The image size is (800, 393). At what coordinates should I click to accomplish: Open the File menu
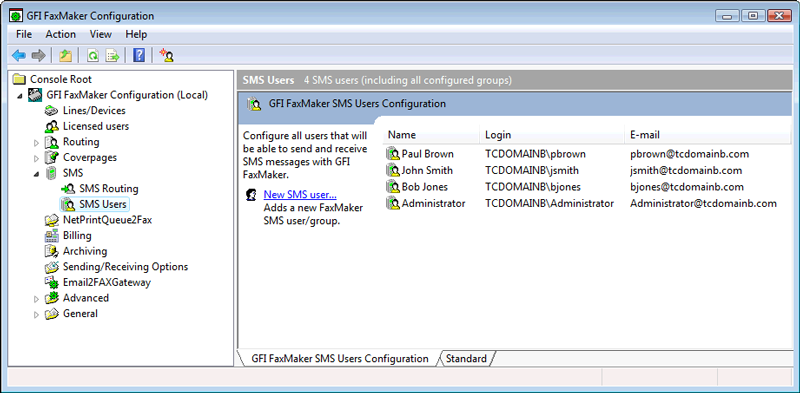[24, 34]
